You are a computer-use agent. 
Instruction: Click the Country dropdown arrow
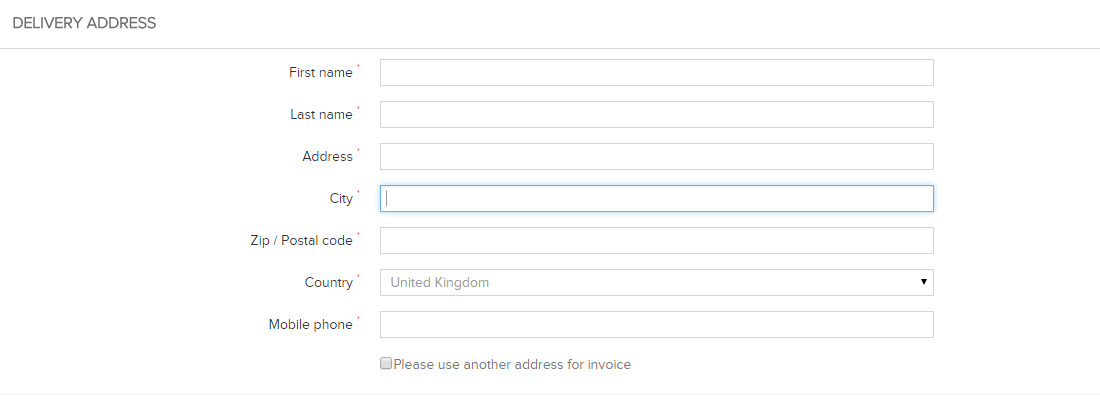click(x=924, y=283)
